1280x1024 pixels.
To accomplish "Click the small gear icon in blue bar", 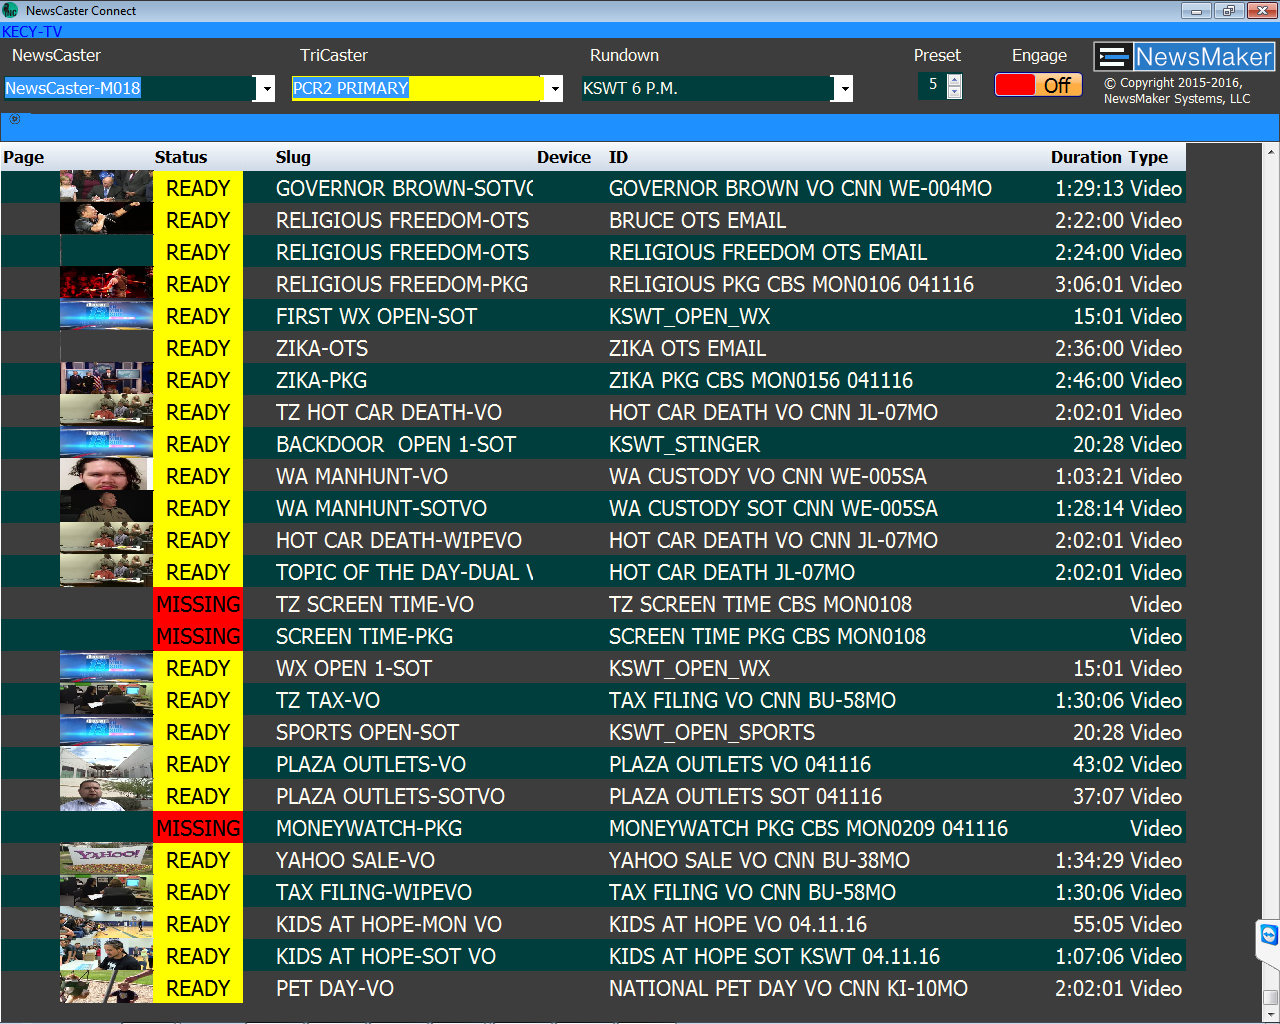I will 15,119.
